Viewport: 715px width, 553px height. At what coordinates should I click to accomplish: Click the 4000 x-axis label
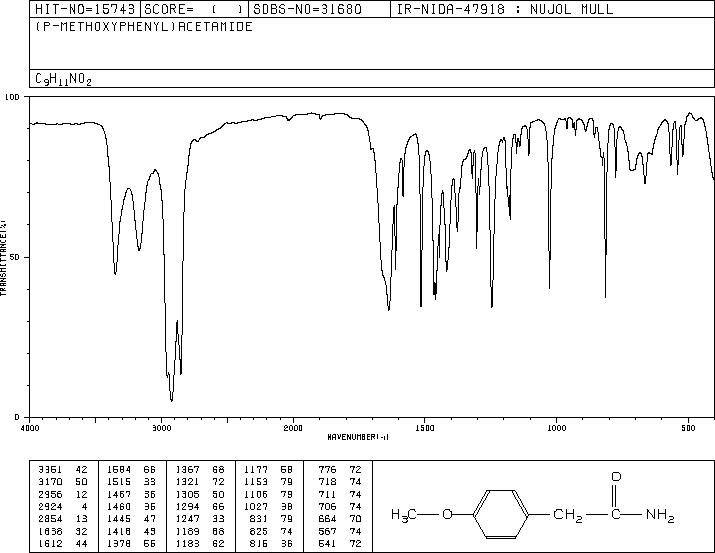30,428
